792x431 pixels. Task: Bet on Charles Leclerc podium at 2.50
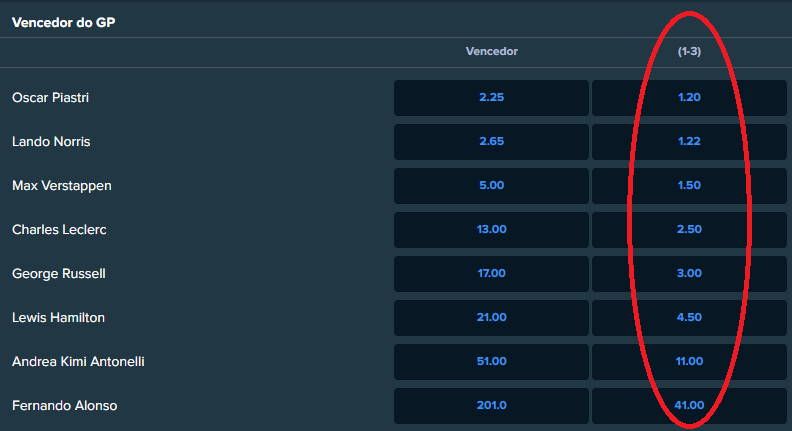coord(689,229)
